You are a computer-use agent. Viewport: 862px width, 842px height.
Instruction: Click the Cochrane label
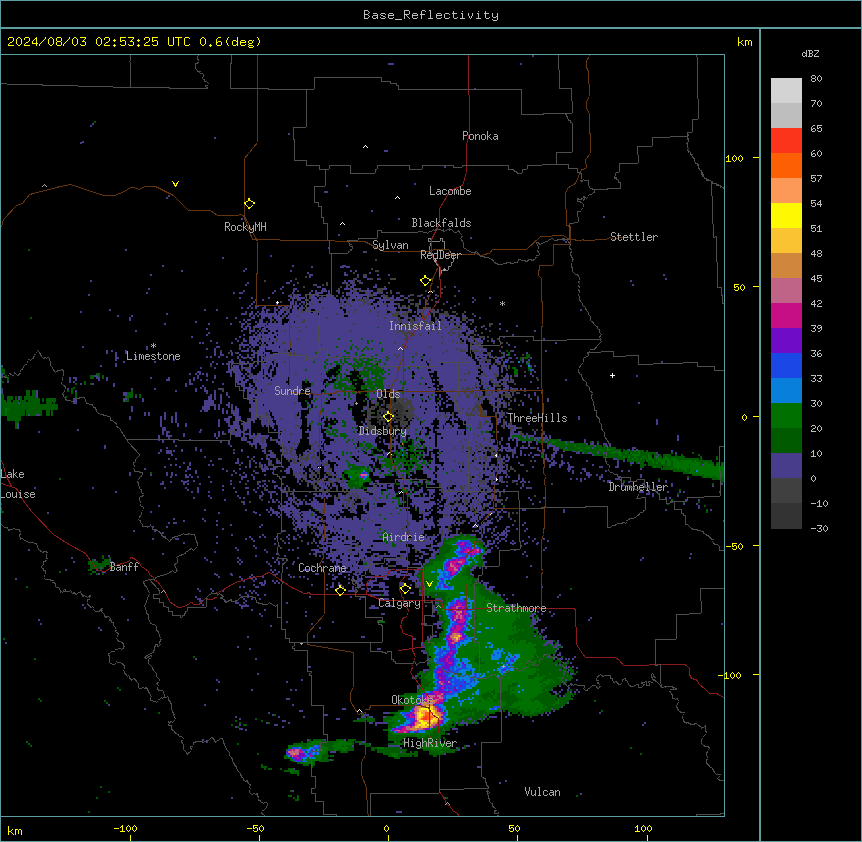click(x=322, y=568)
